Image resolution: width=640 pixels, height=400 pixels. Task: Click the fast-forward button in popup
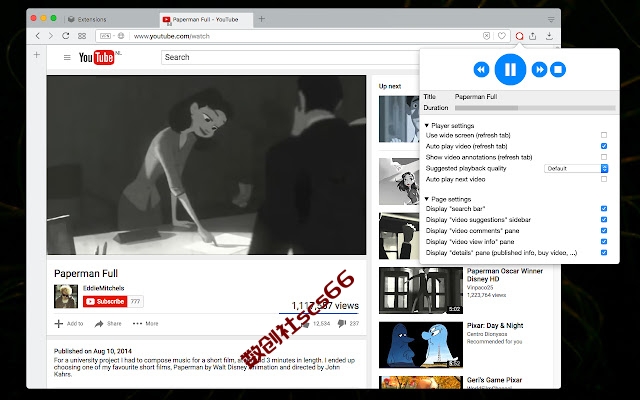coord(539,69)
